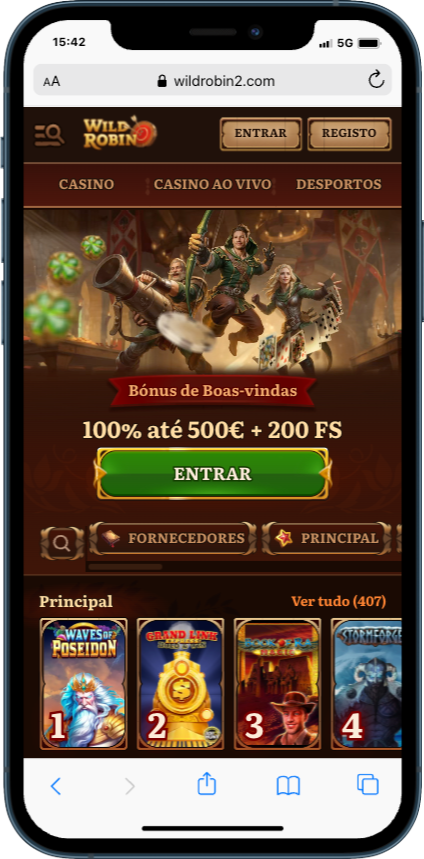424x859 pixels.
Task: Switch to Casino ao Vivo tab
Action: click(x=212, y=185)
